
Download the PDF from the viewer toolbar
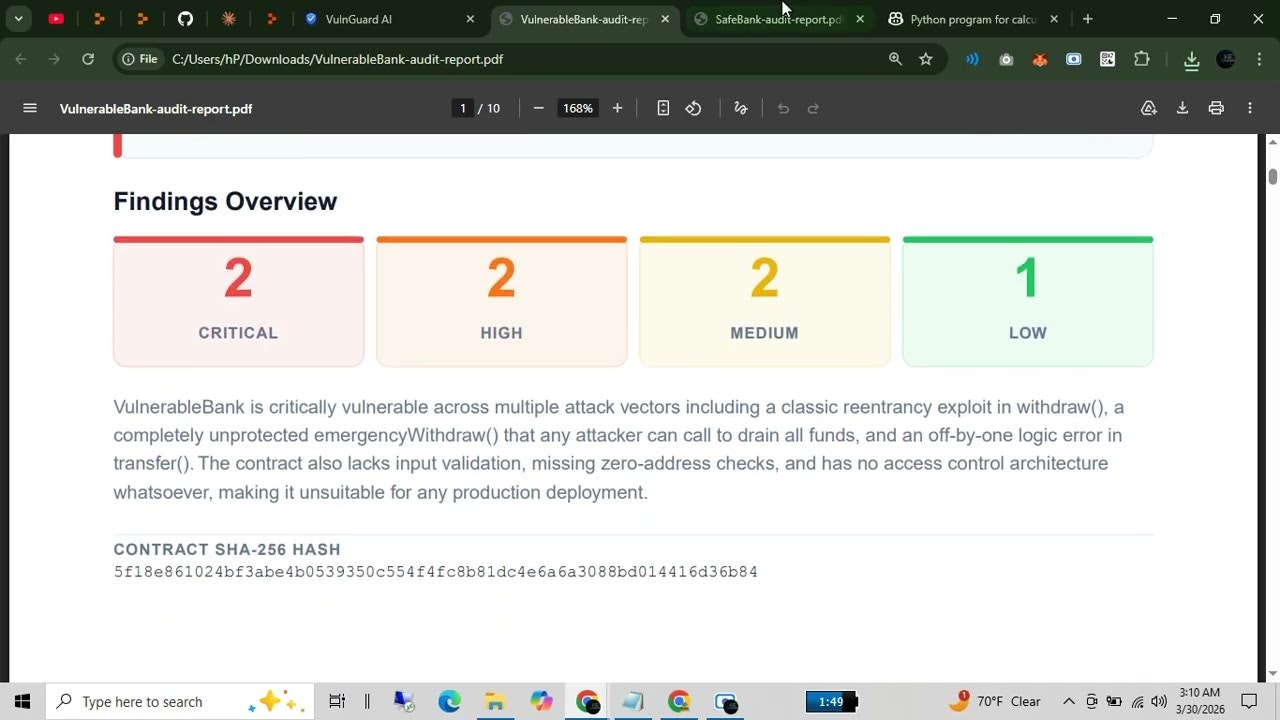click(1182, 108)
